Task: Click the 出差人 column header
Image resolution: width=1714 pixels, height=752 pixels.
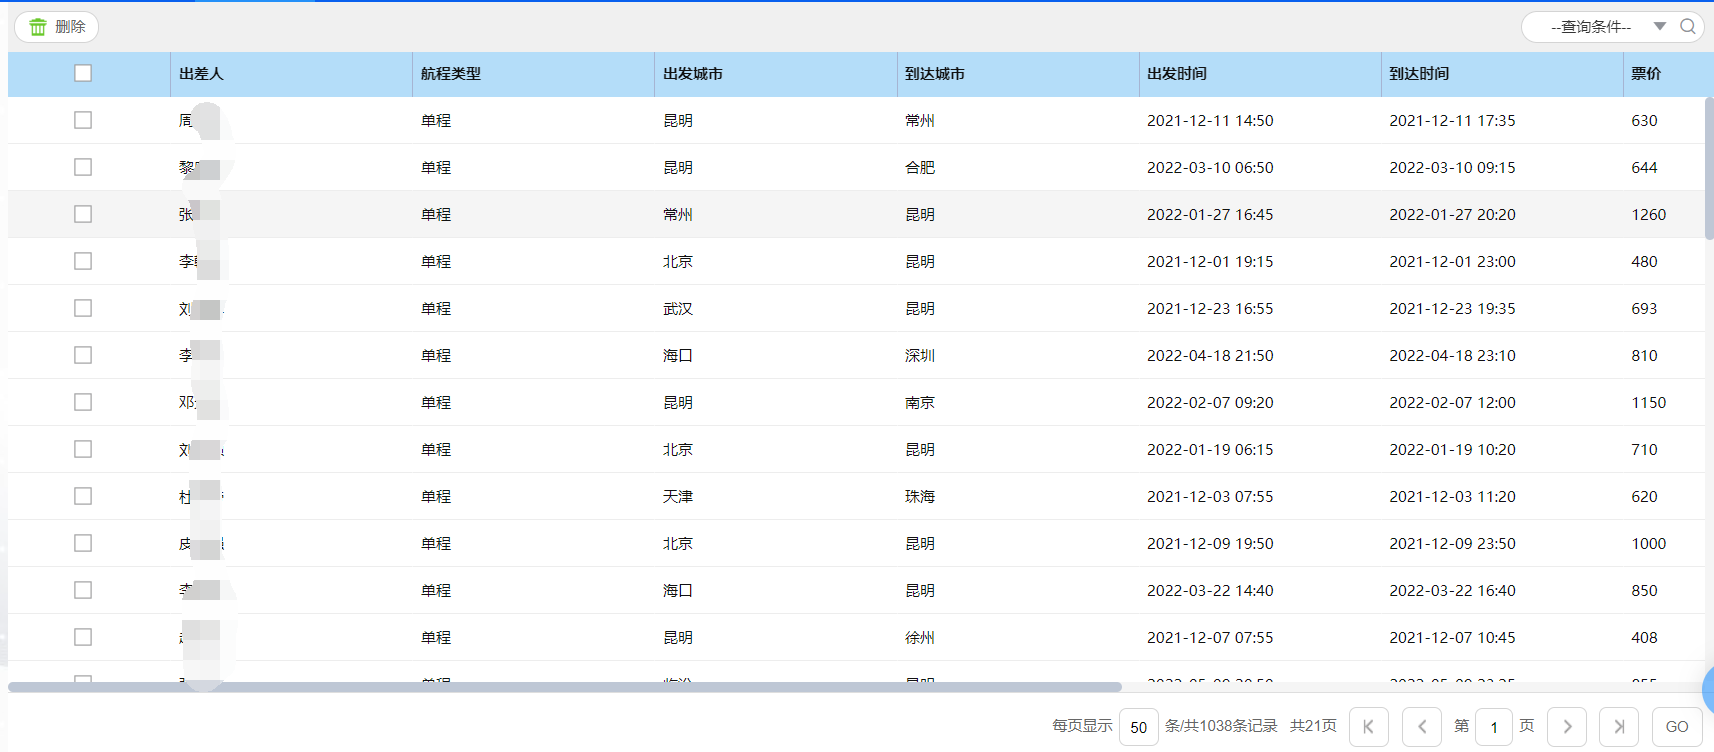Action: click(201, 74)
